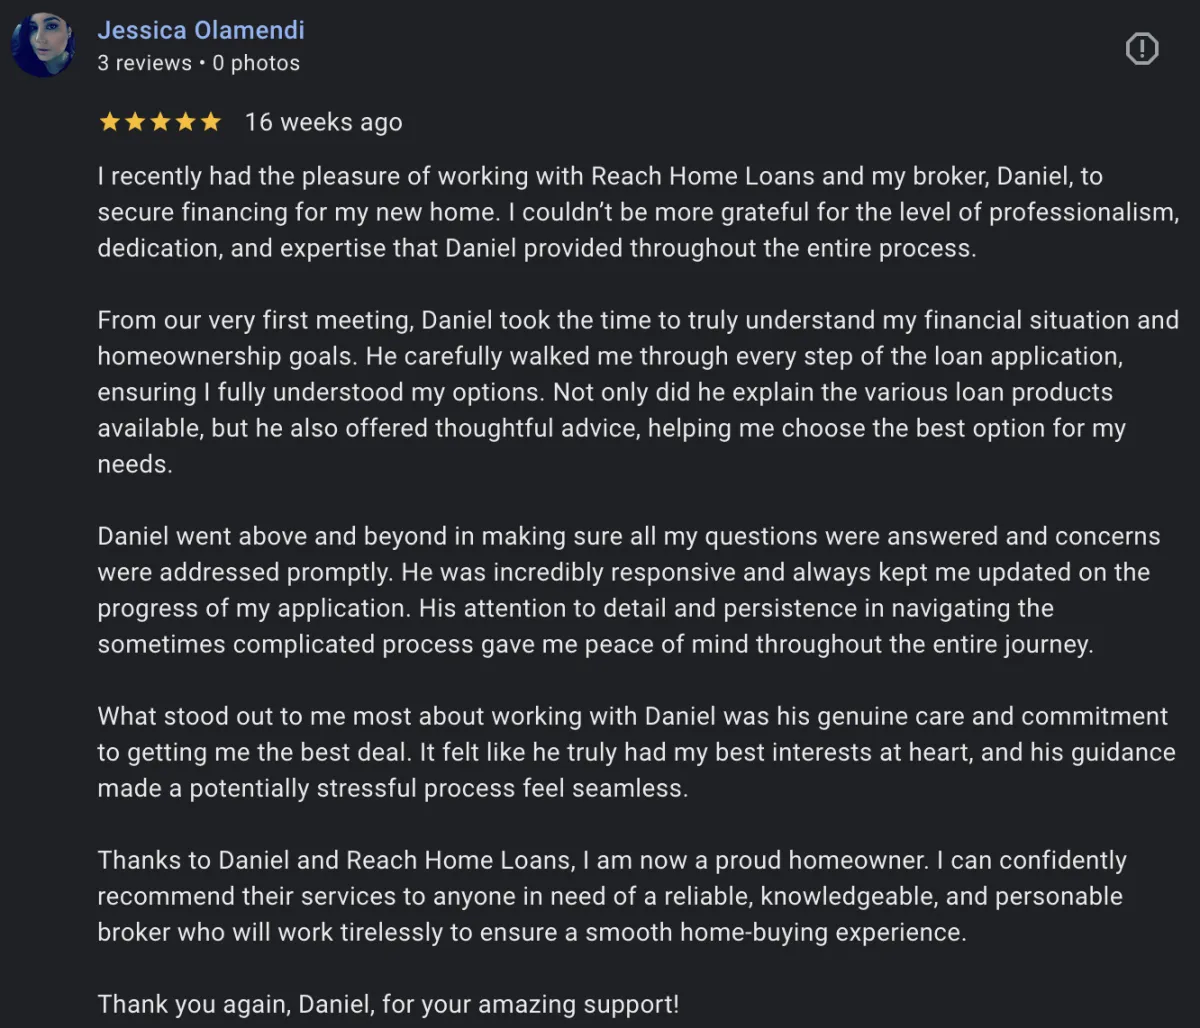
Task: Click the '3 reviews' count text
Action: click(144, 63)
